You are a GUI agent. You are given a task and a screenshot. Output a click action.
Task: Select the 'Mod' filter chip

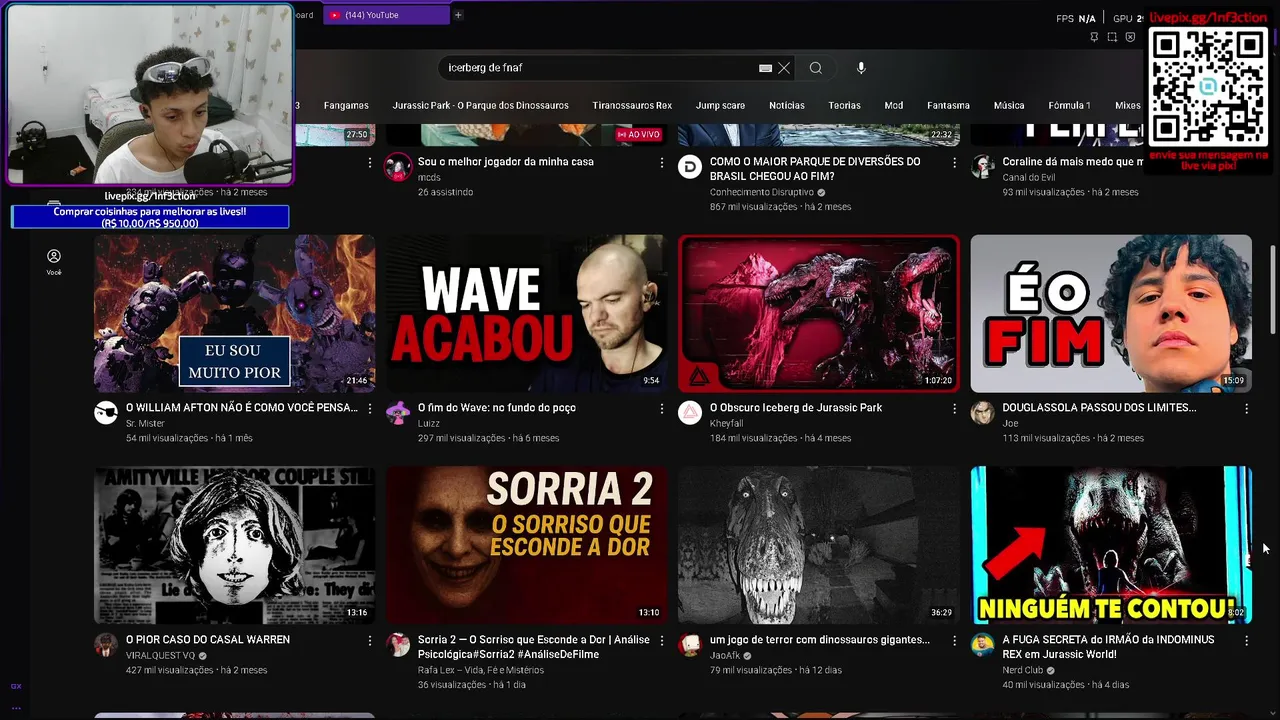(x=894, y=105)
